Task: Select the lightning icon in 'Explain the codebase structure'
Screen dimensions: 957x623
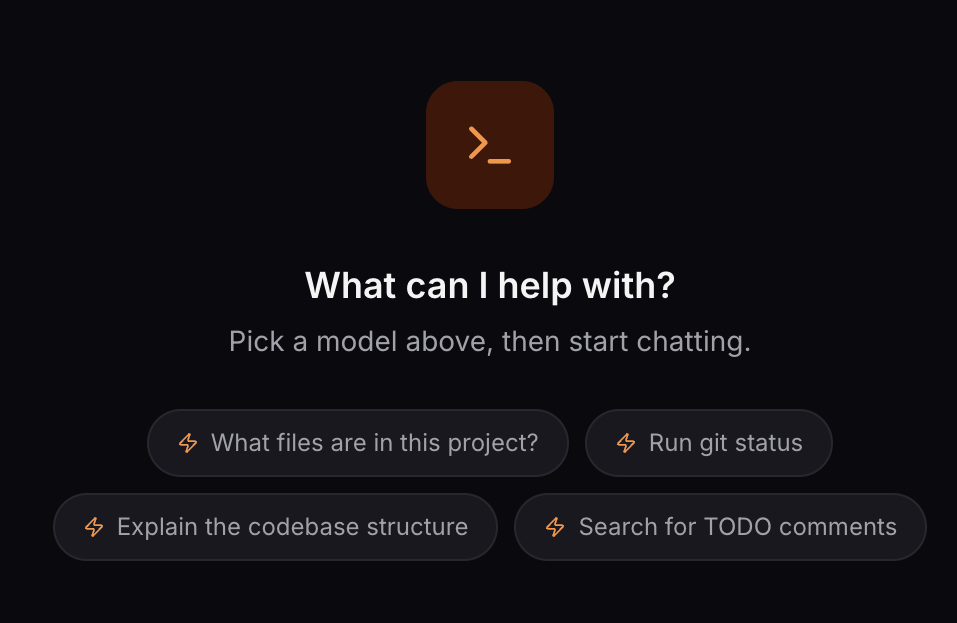Action: pyautogui.click(x=93, y=527)
